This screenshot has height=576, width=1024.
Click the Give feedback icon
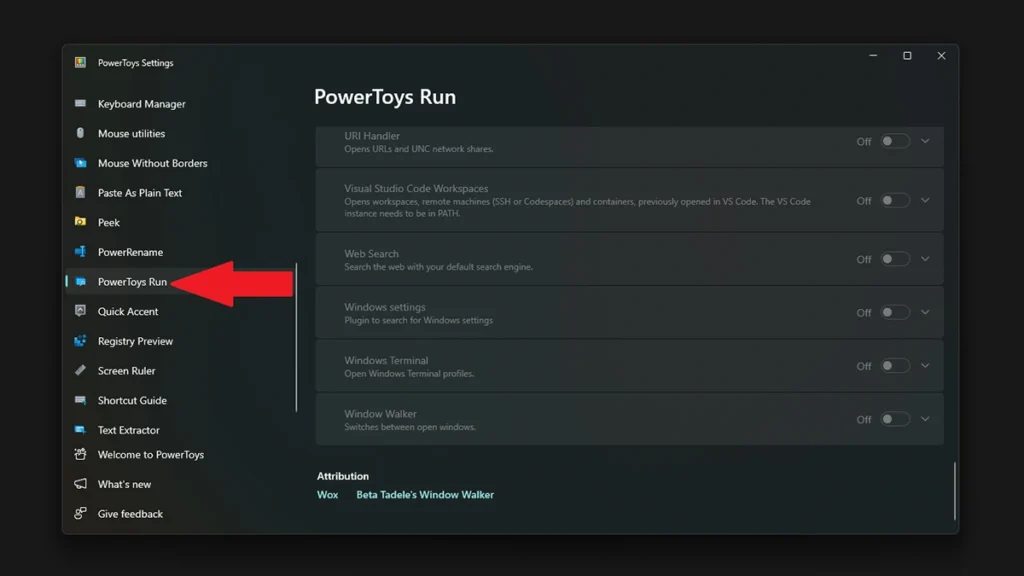tap(80, 513)
